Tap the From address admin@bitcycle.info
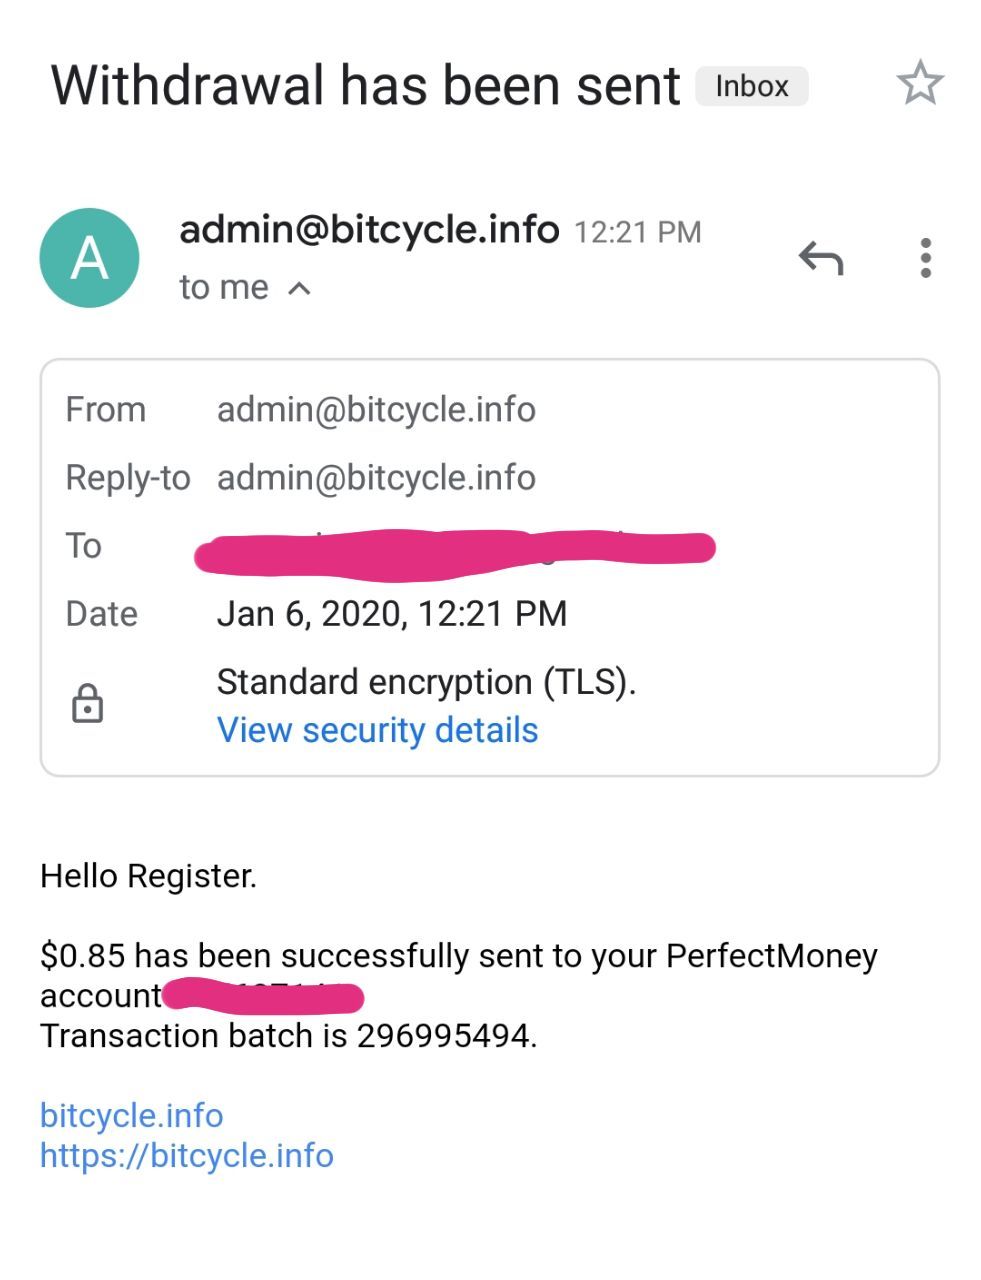Image resolution: width=981 pixels, height=1280 pixels. [376, 410]
